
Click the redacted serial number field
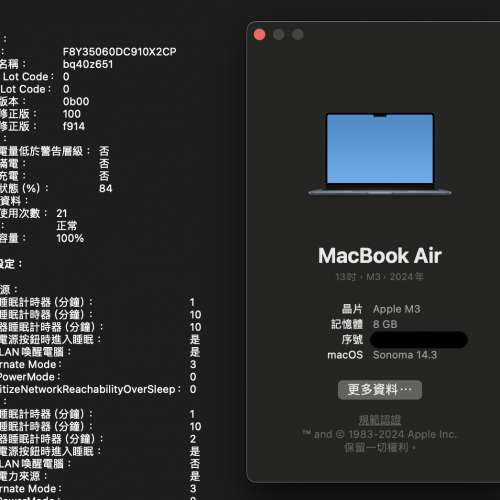tap(419, 340)
